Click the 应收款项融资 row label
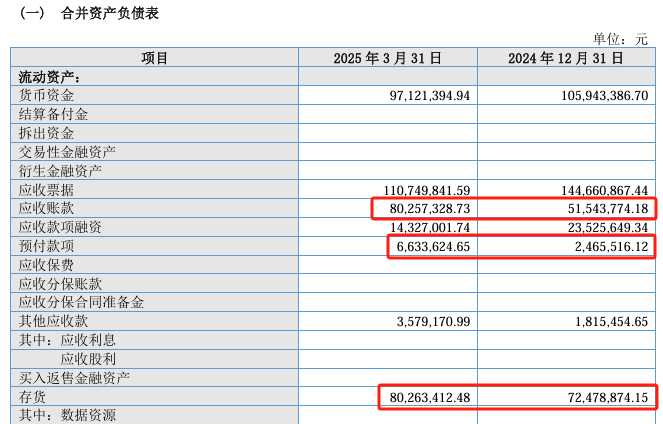 [60, 227]
